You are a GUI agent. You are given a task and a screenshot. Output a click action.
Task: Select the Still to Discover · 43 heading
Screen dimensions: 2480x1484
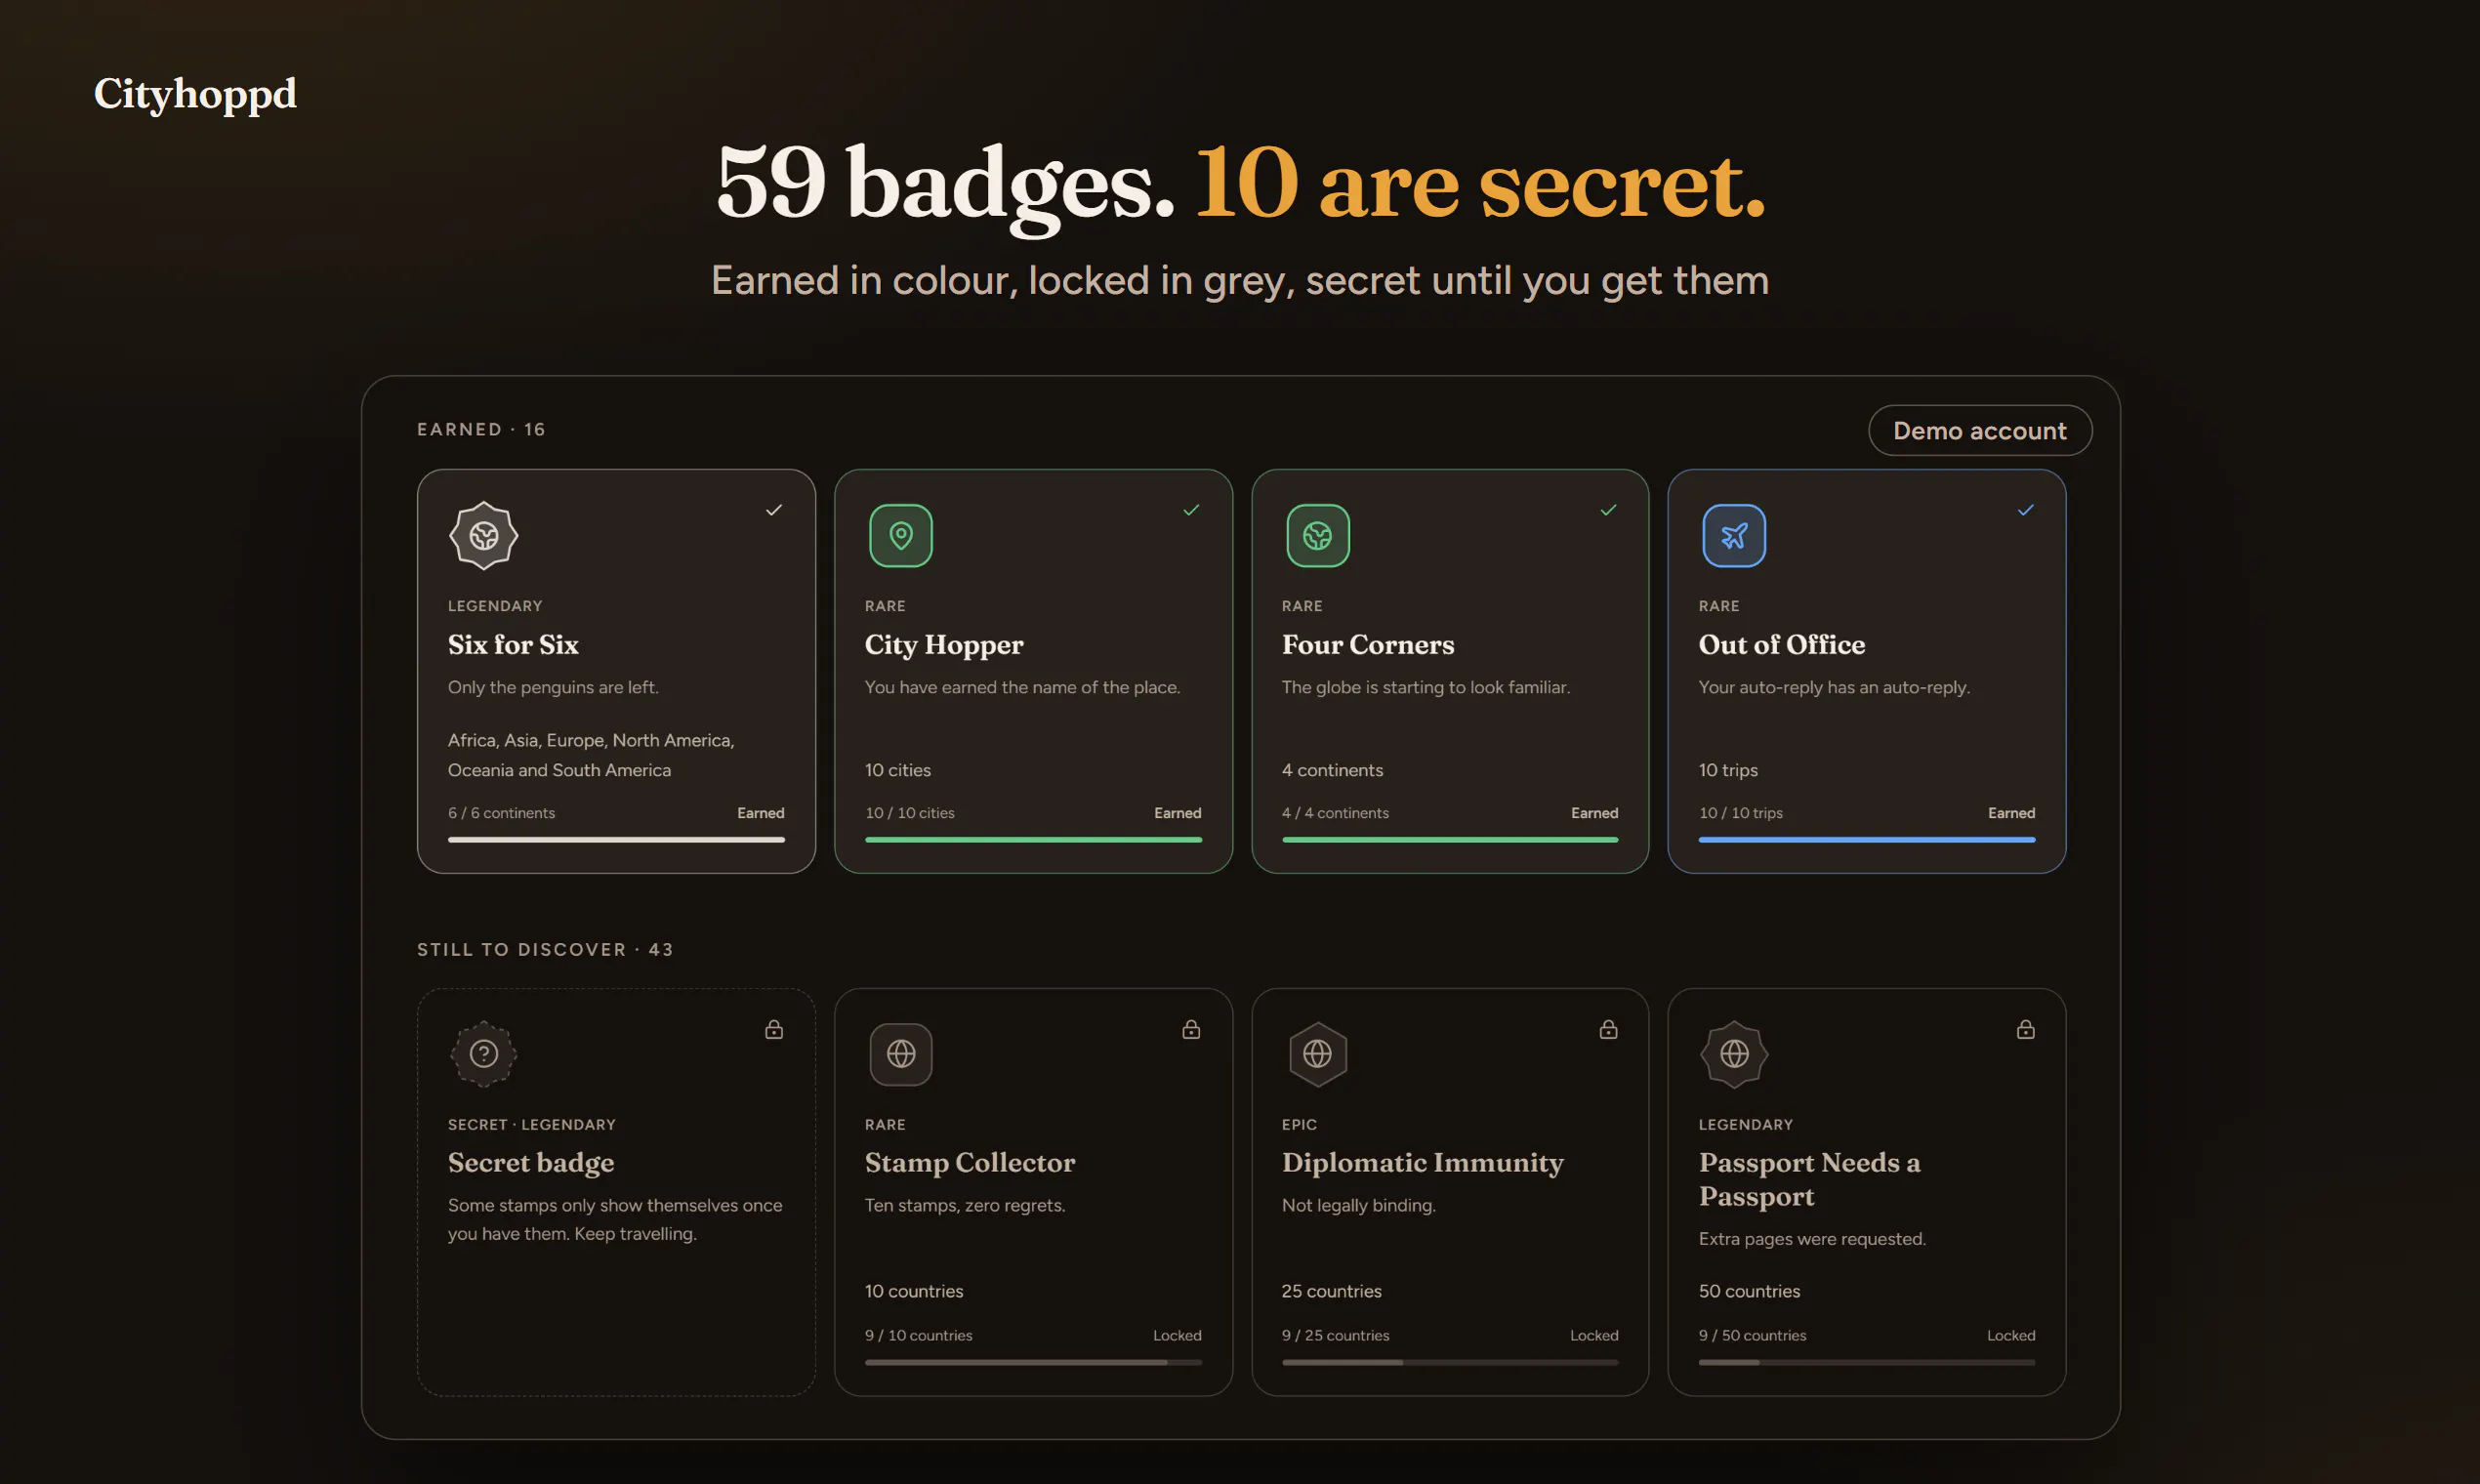coord(545,949)
